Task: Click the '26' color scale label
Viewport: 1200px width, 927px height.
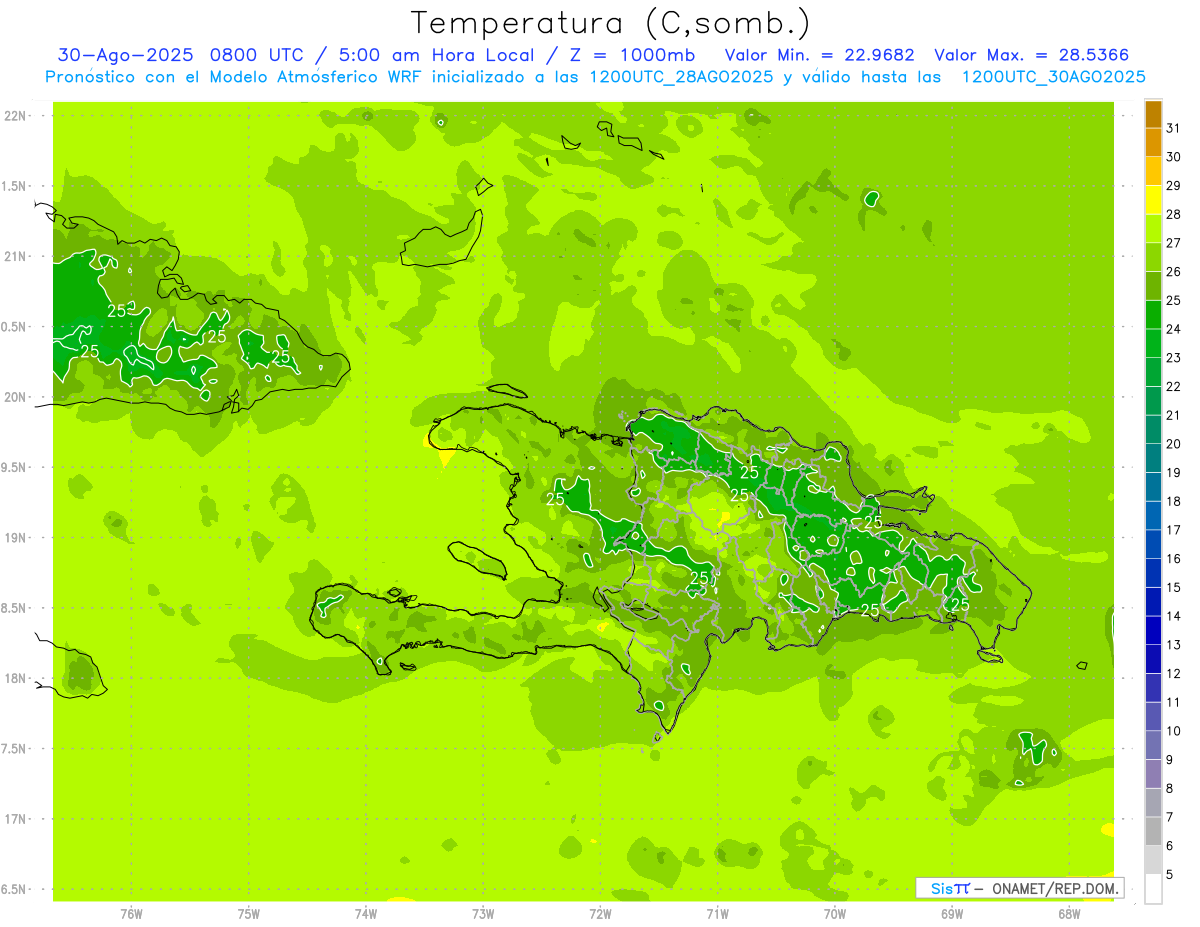Action: pyautogui.click(x=1174, y=272)
